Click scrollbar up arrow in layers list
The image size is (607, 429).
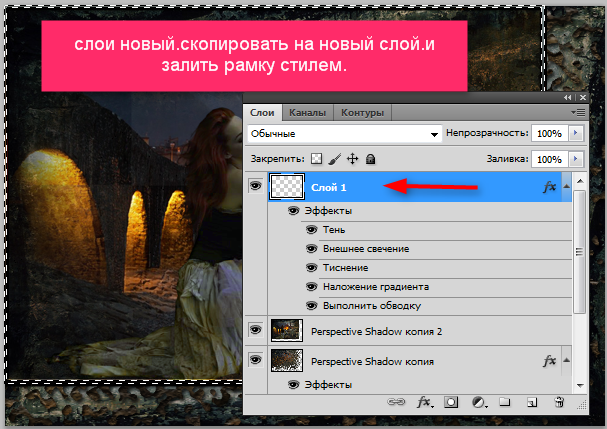580,181
